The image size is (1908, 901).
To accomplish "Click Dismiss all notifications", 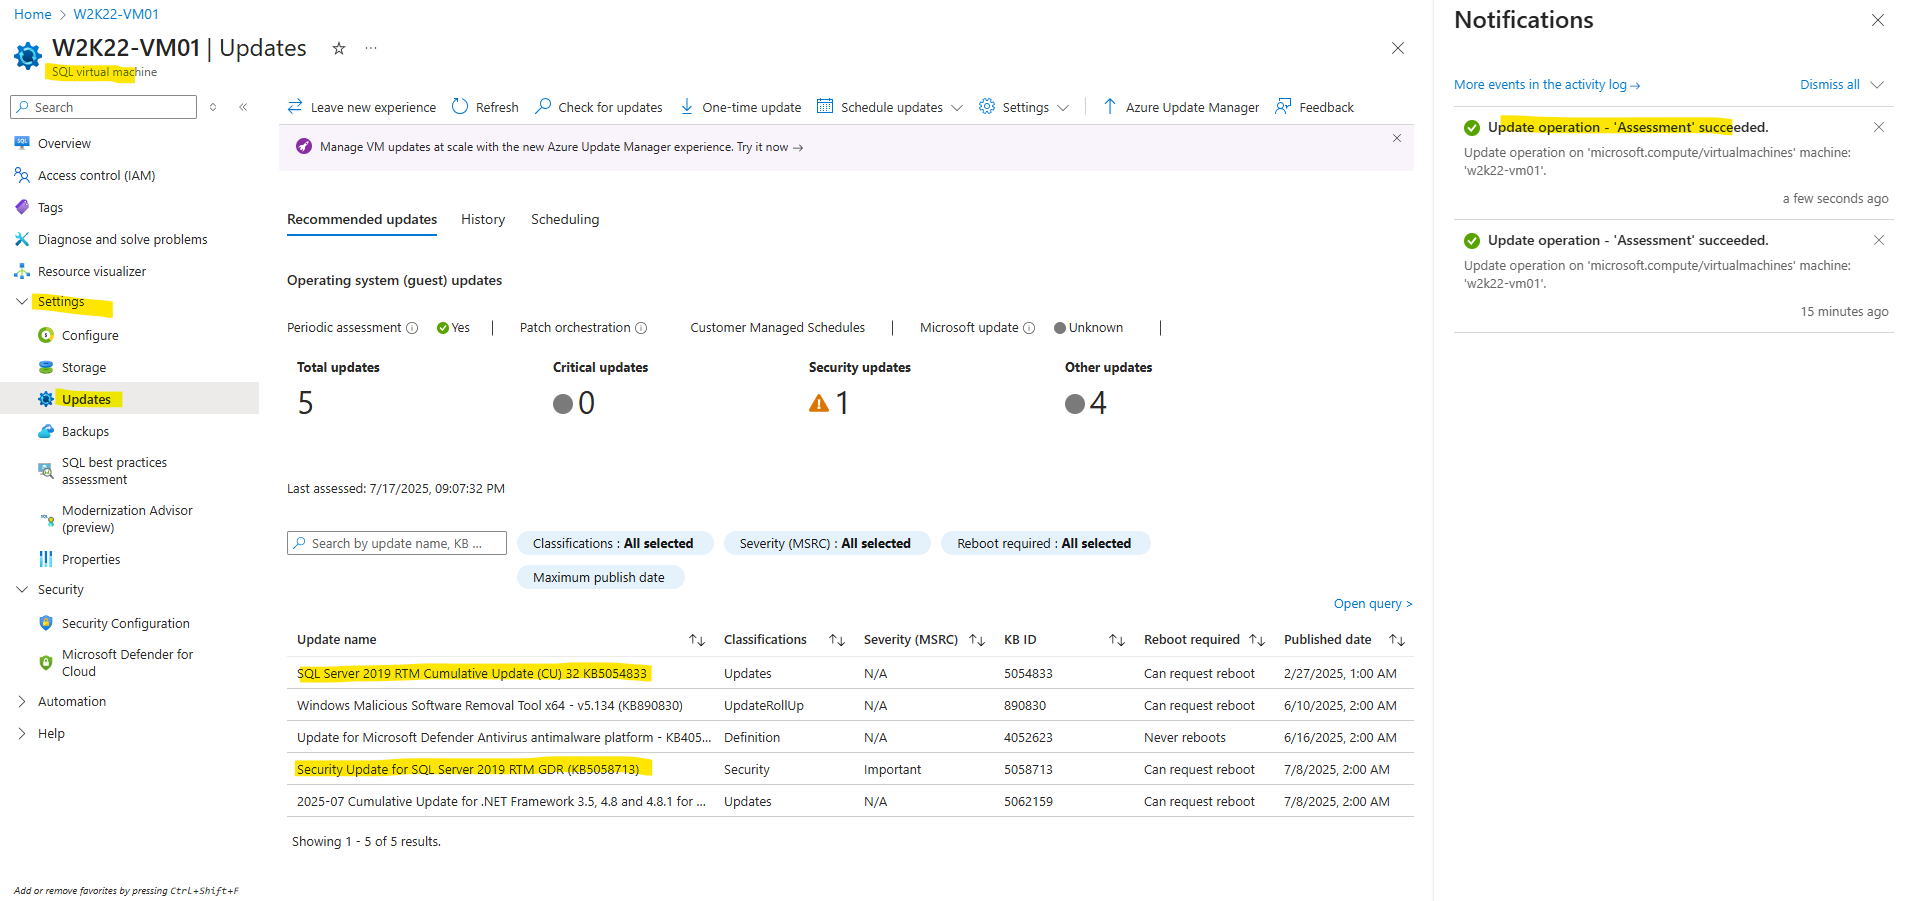I will 1829,85.
